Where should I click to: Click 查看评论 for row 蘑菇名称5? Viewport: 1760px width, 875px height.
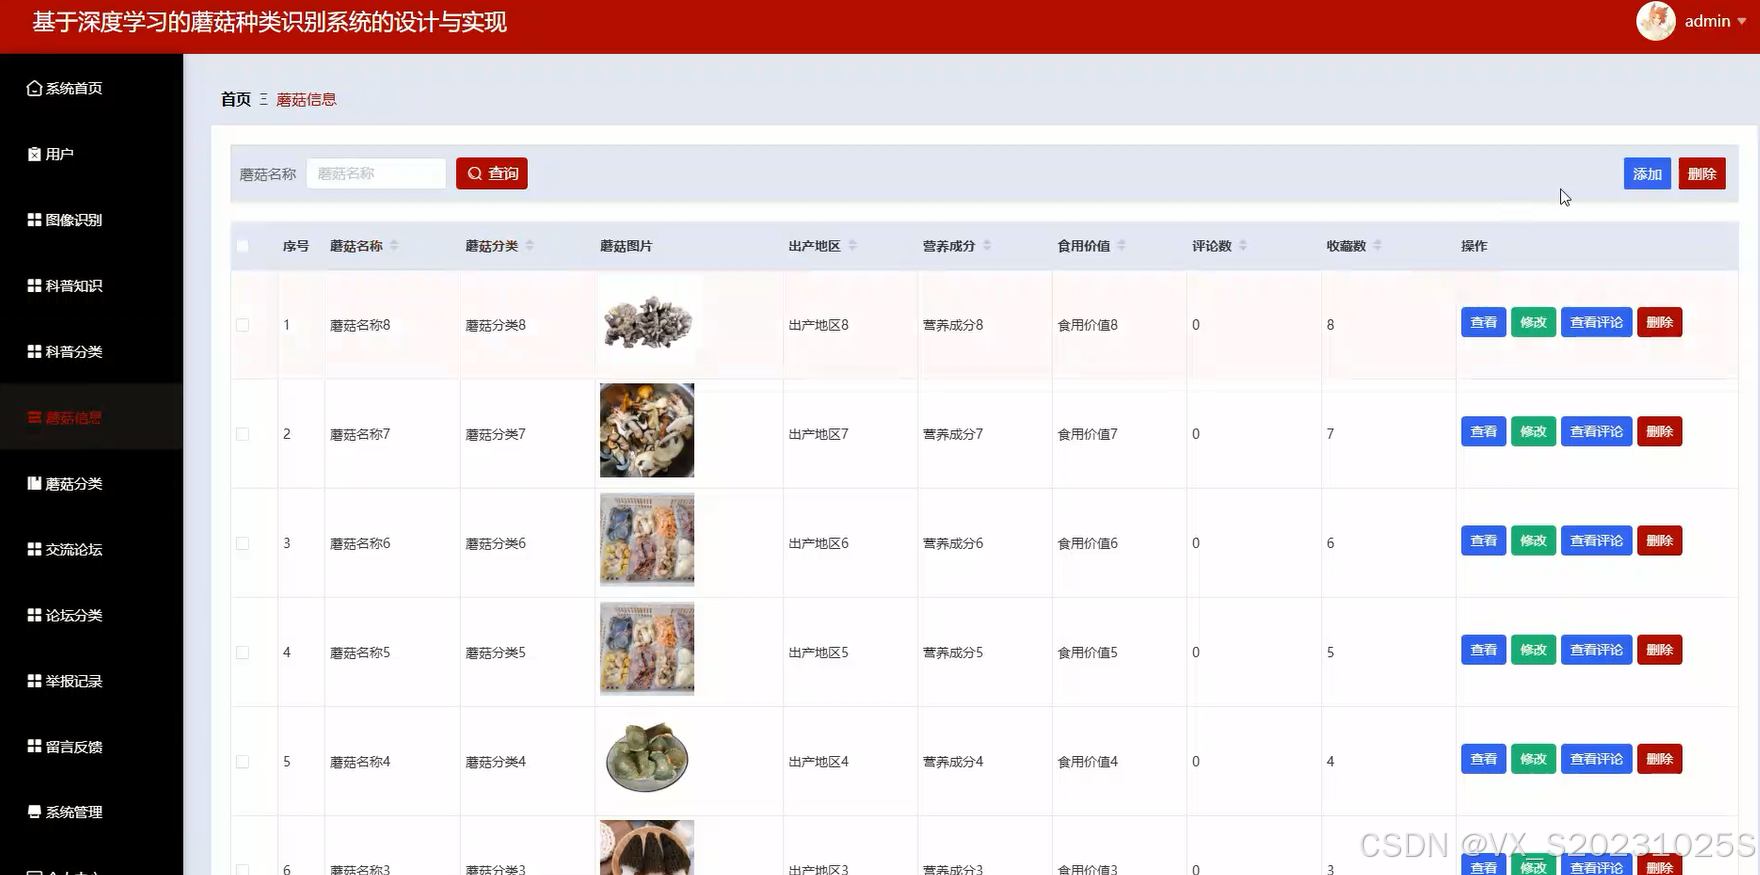tap(1597, 649)
